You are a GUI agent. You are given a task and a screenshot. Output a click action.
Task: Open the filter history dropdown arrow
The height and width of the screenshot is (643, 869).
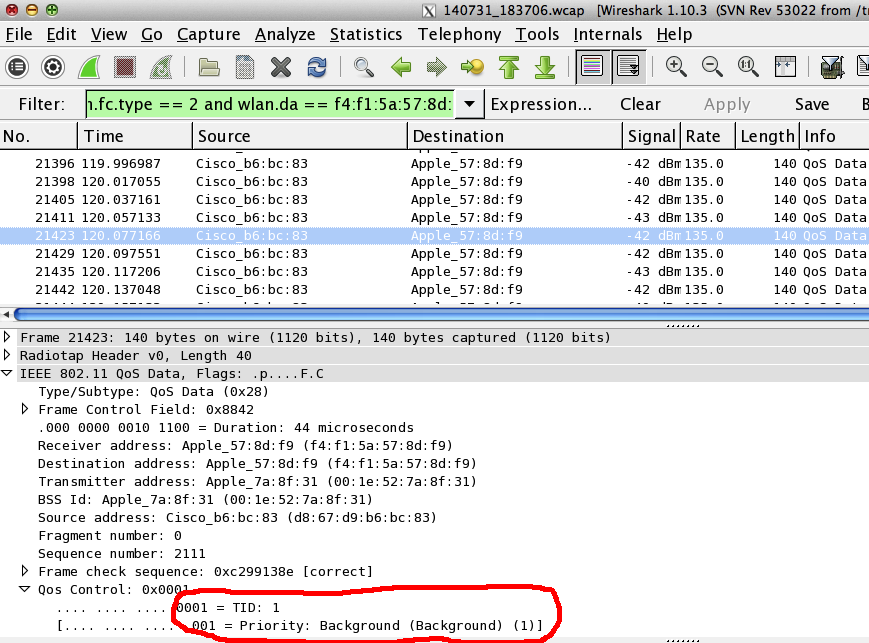(469, 104)
